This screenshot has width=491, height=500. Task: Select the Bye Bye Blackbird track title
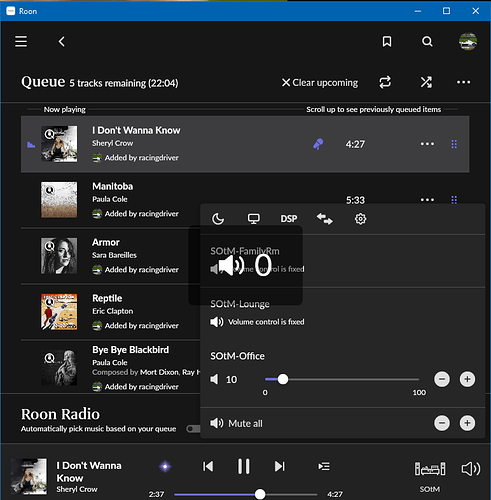(130, 350)
